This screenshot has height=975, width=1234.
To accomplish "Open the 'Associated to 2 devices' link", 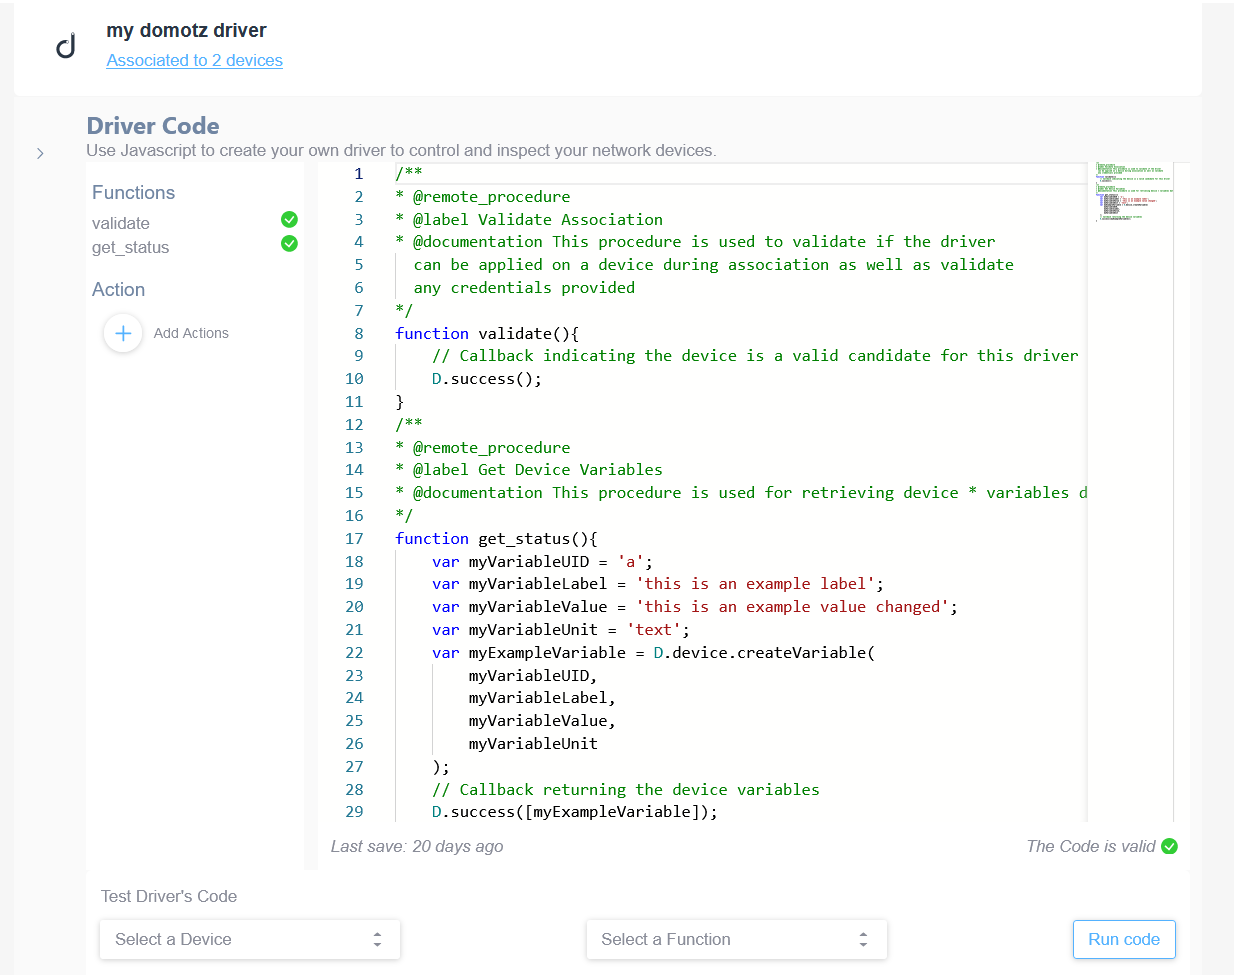I will click(x=194, y=60).
